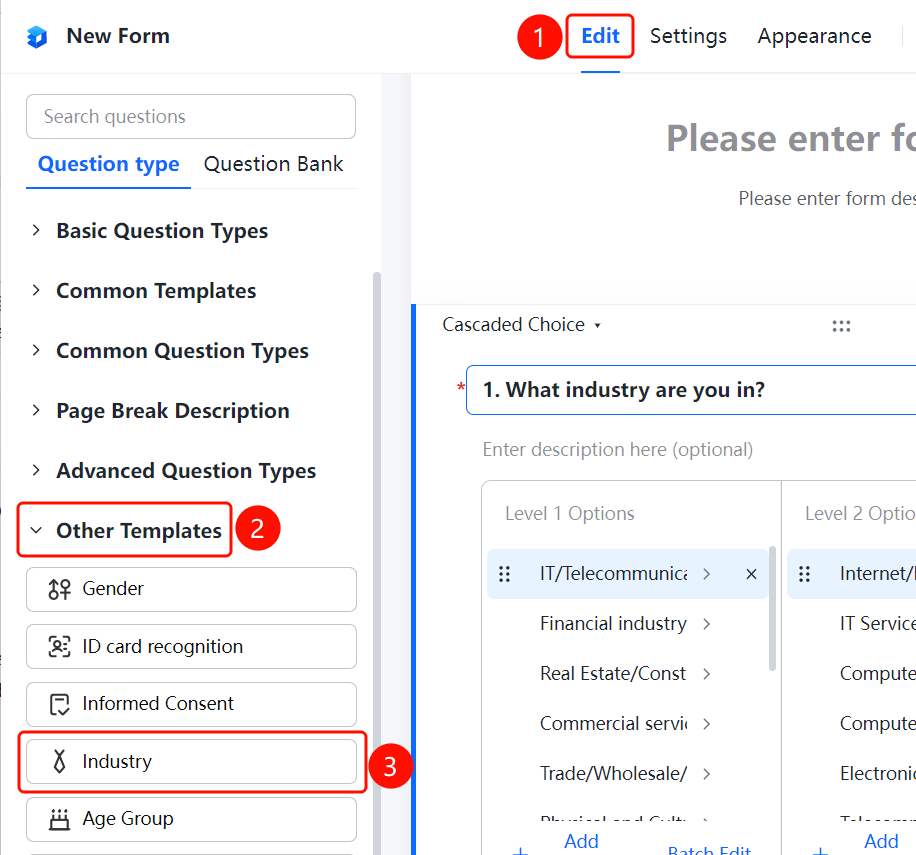Expand Page Break Description section
The width and height of the screenshot is (916, 855).
[x=36, y=410]
